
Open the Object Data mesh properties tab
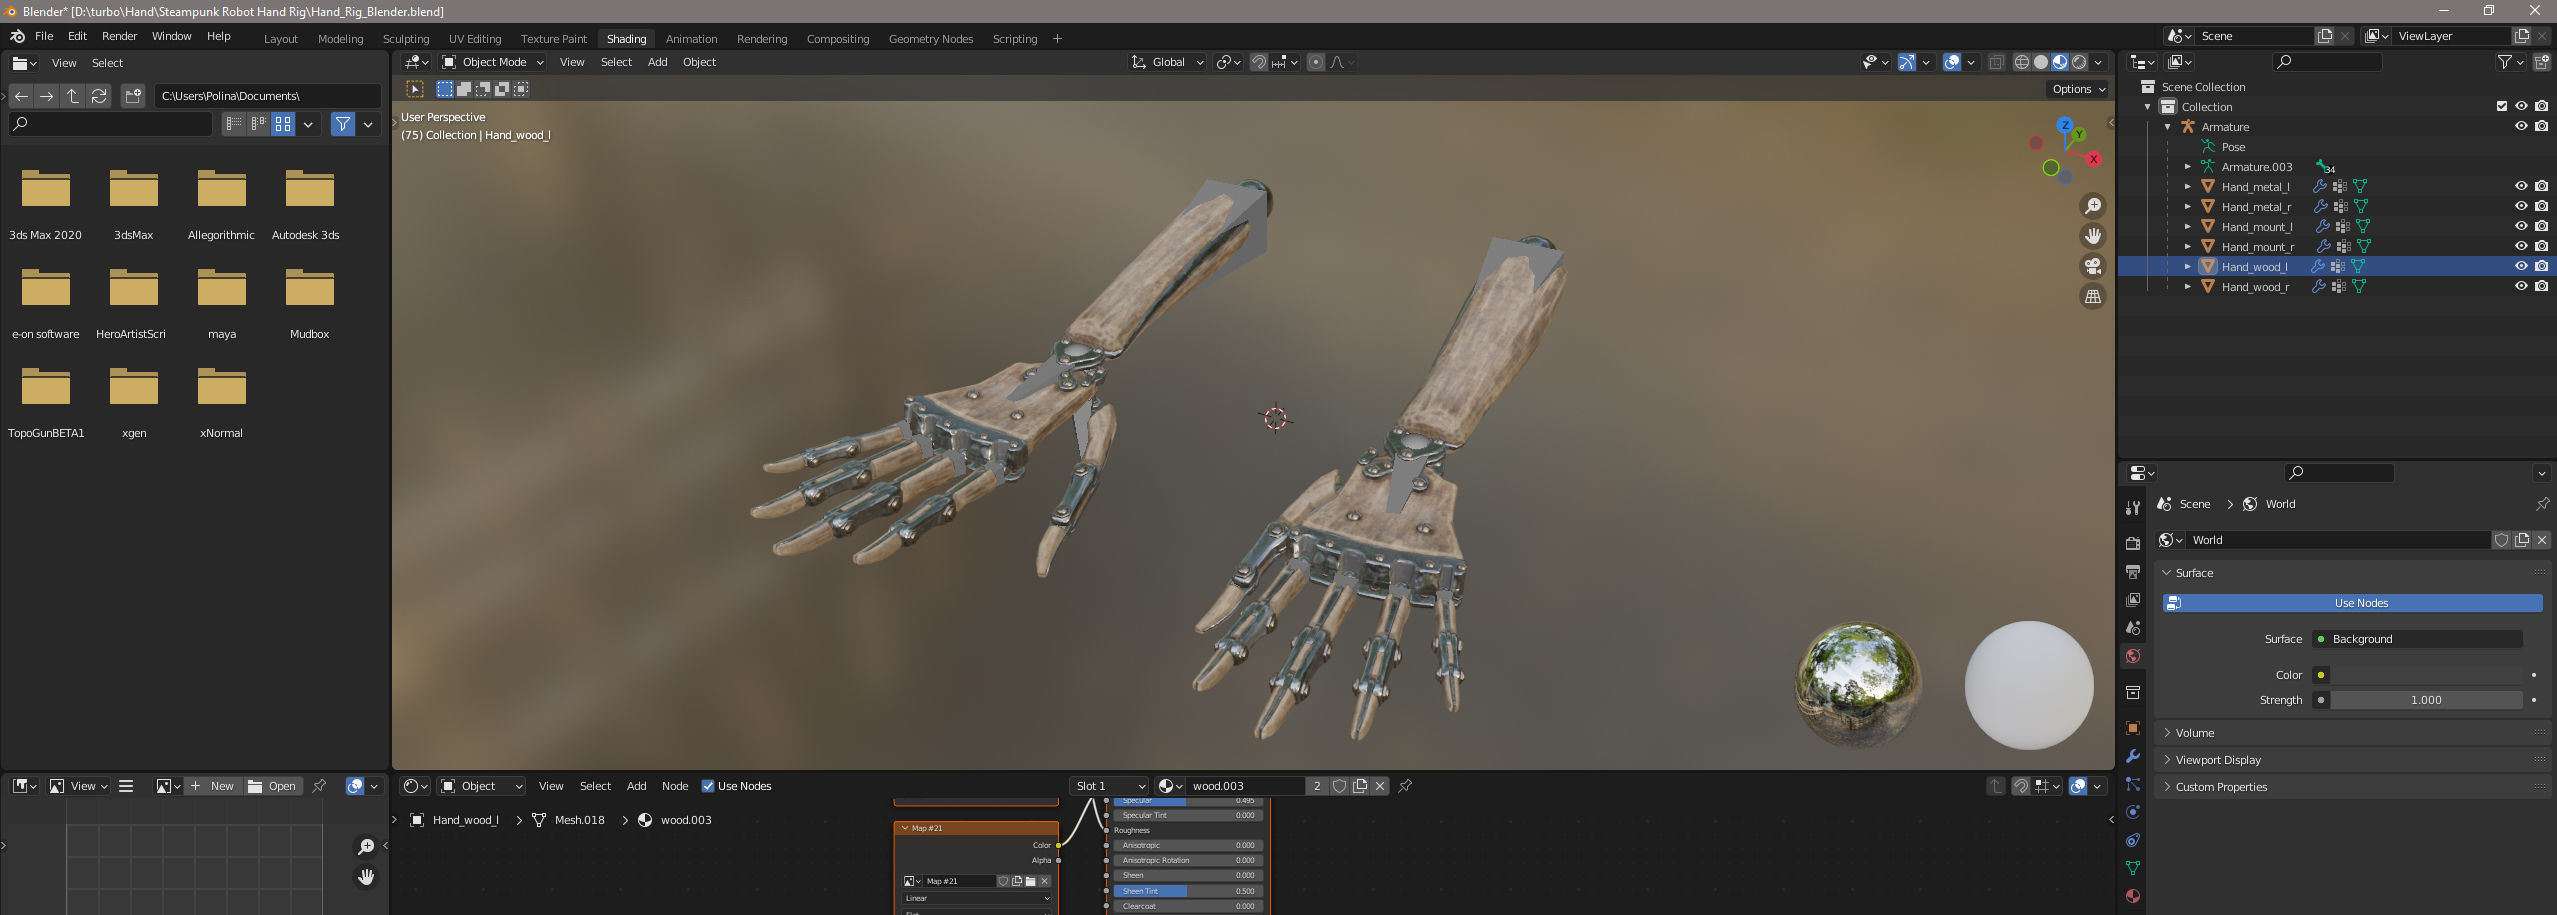tap(2133, 868)
